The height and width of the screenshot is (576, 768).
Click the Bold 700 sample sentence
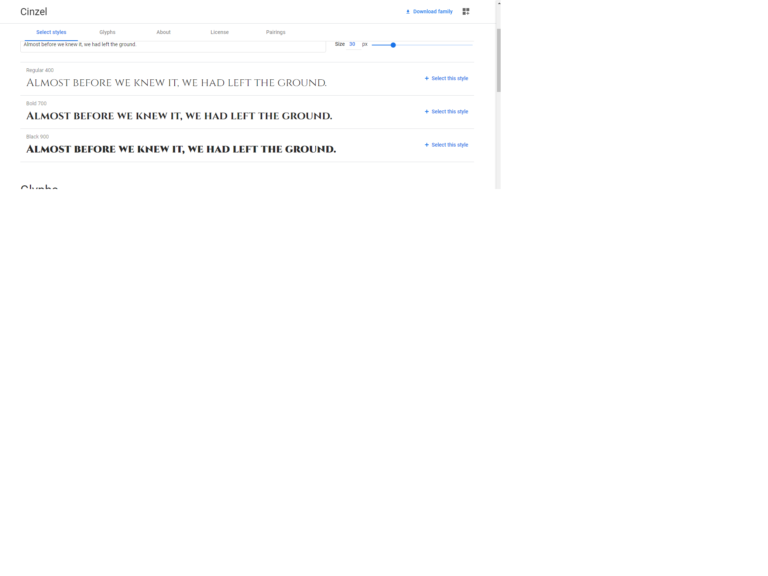179,116
